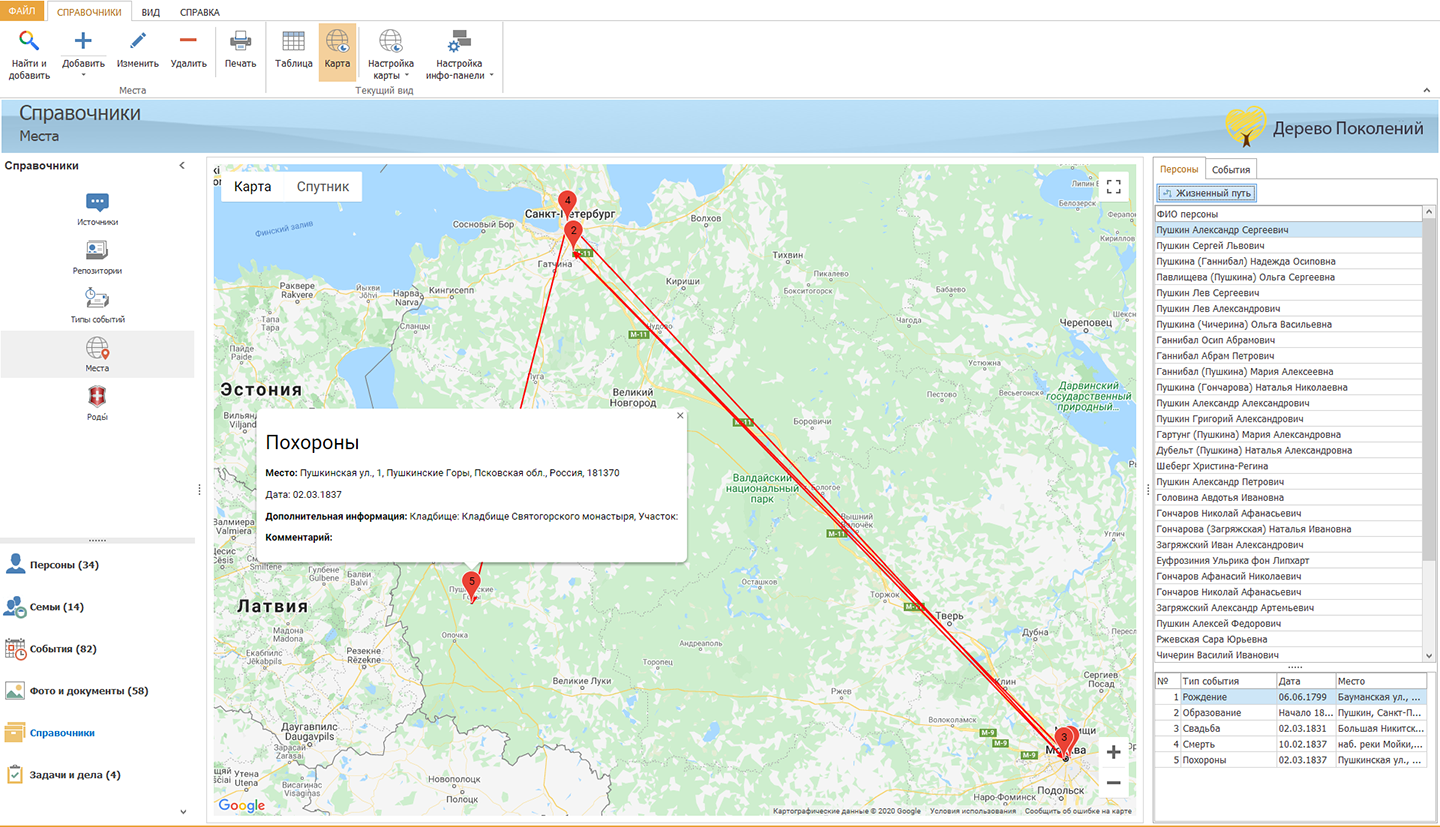The image size is (1440, 827).
Task: Click map marker number 3 at Moscow
Action: [x=1064, y=739]
